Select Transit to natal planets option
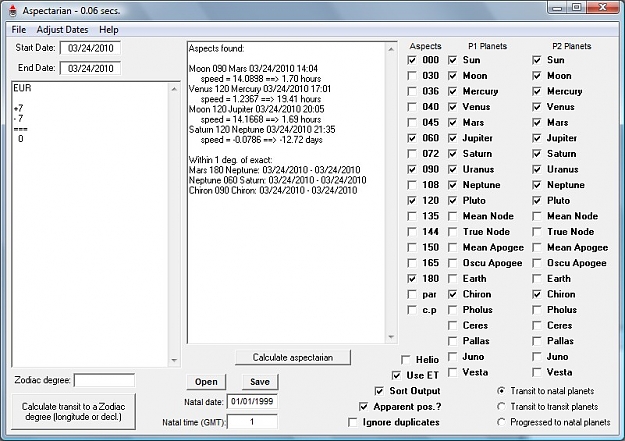This screenshot has width=625, height=441. click(x=501, y=391)
